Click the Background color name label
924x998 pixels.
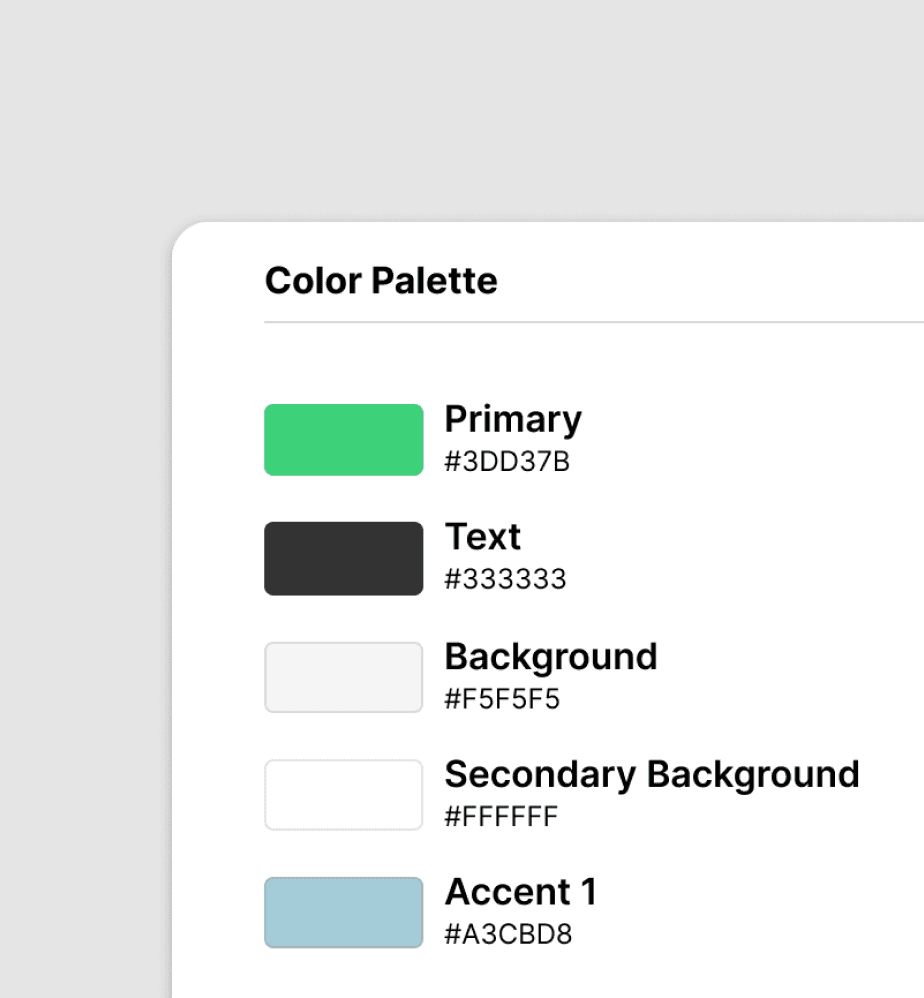click(x=550, y=657)
